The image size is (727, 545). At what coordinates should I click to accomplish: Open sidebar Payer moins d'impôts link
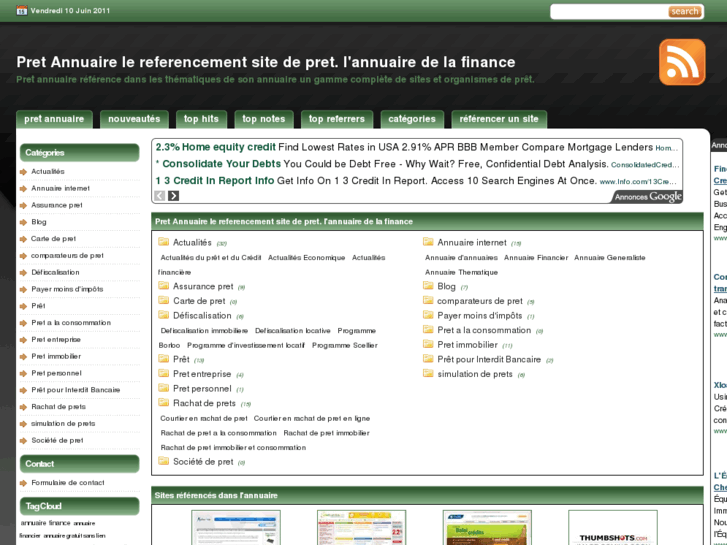67,289
